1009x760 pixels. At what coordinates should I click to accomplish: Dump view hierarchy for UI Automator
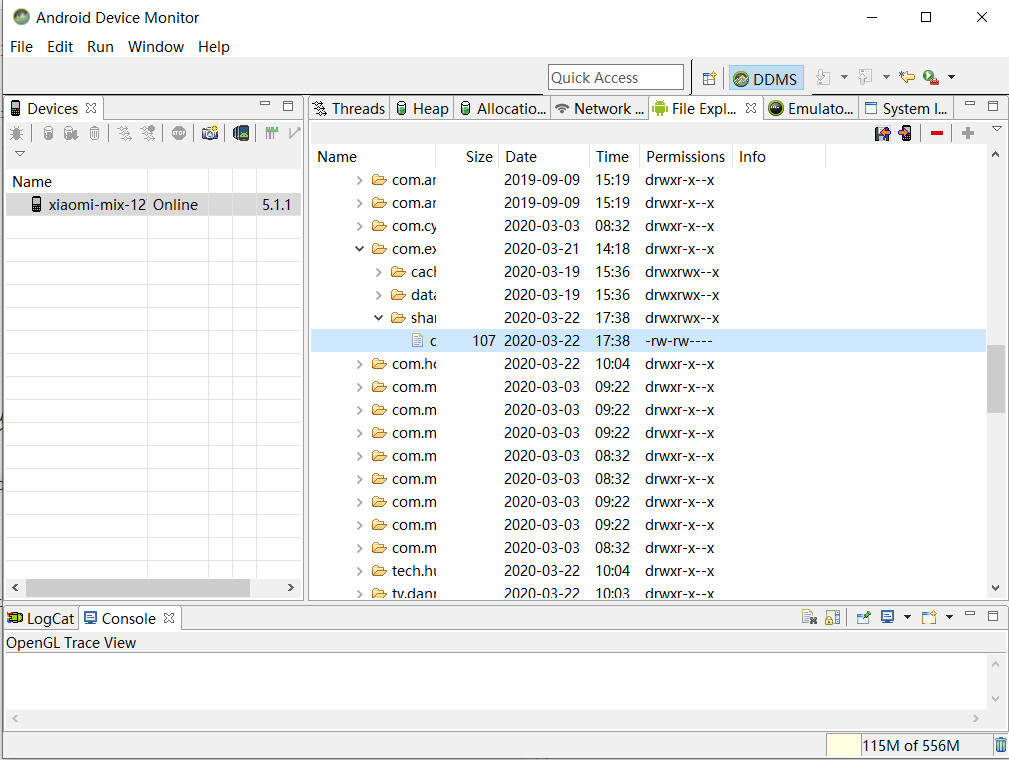[x=241, y=133]
